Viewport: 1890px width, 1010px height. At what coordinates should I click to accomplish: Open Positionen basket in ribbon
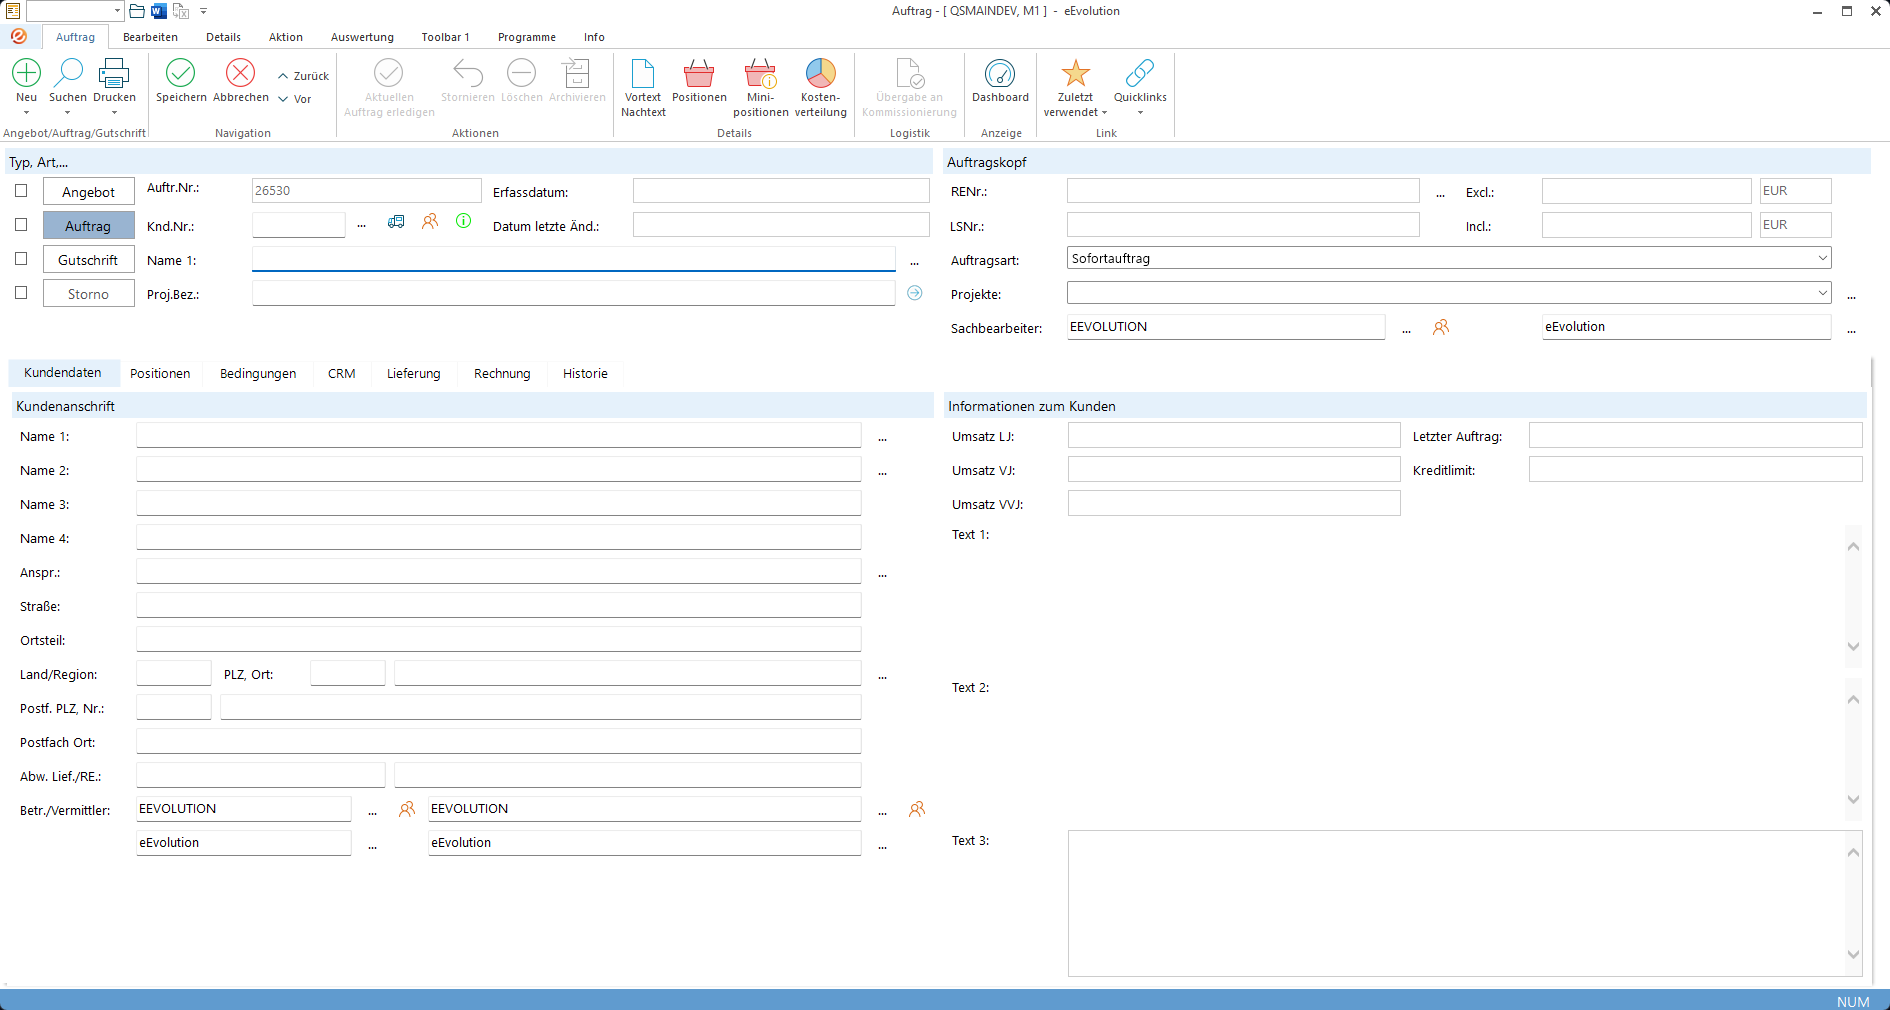click(699, 80)
